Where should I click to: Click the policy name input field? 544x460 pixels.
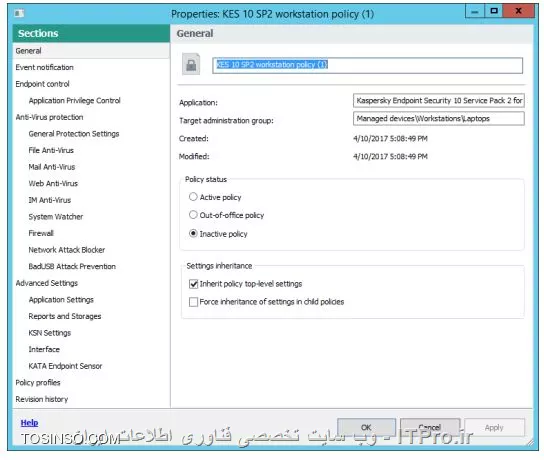click(x=367, y=65)
